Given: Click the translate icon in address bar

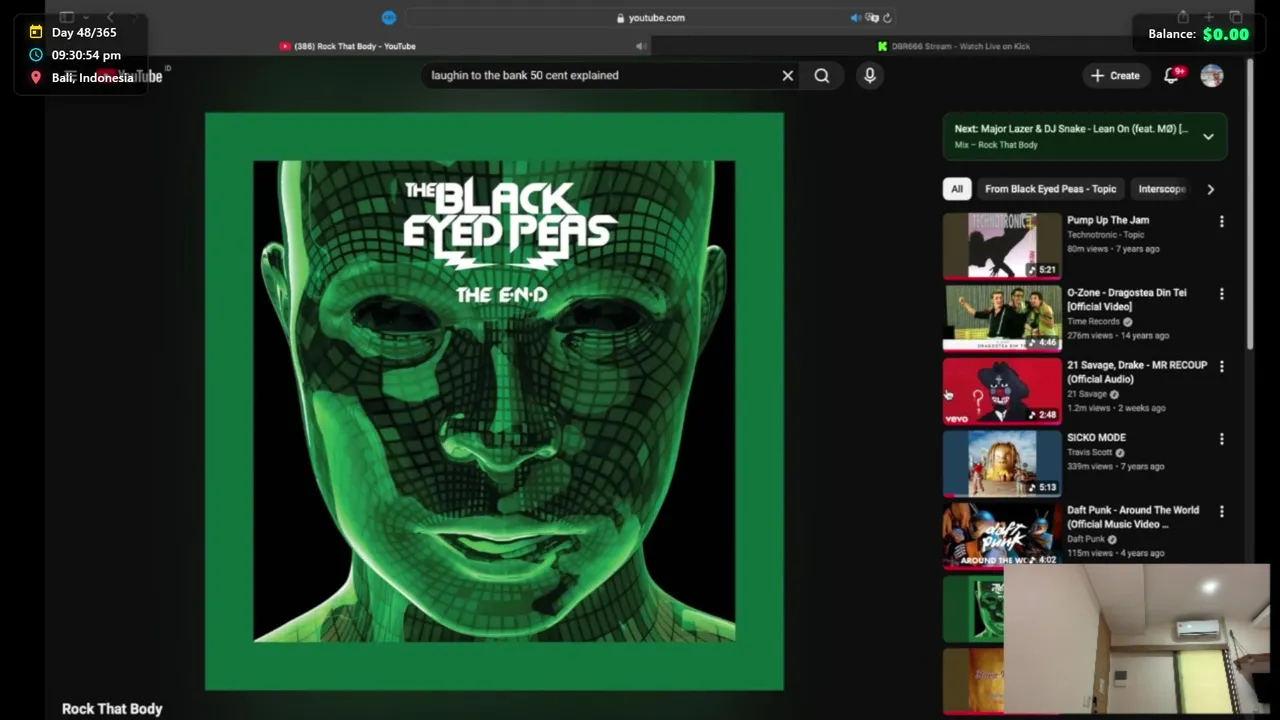Looking at the screenshot, I should 872,17.
